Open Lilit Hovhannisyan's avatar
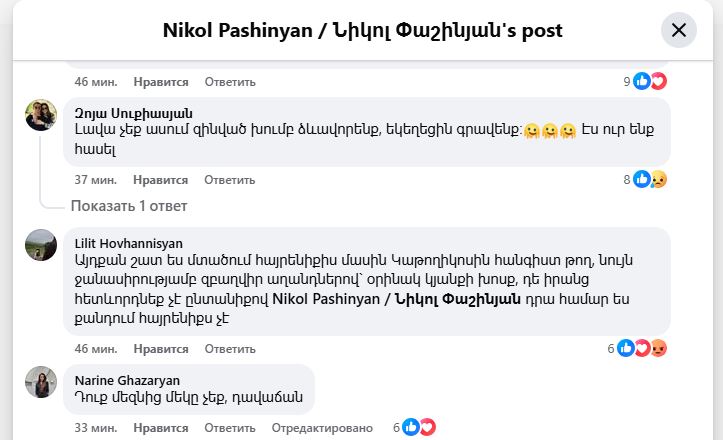This screenshot has width=723, height=440. (41, 246)
